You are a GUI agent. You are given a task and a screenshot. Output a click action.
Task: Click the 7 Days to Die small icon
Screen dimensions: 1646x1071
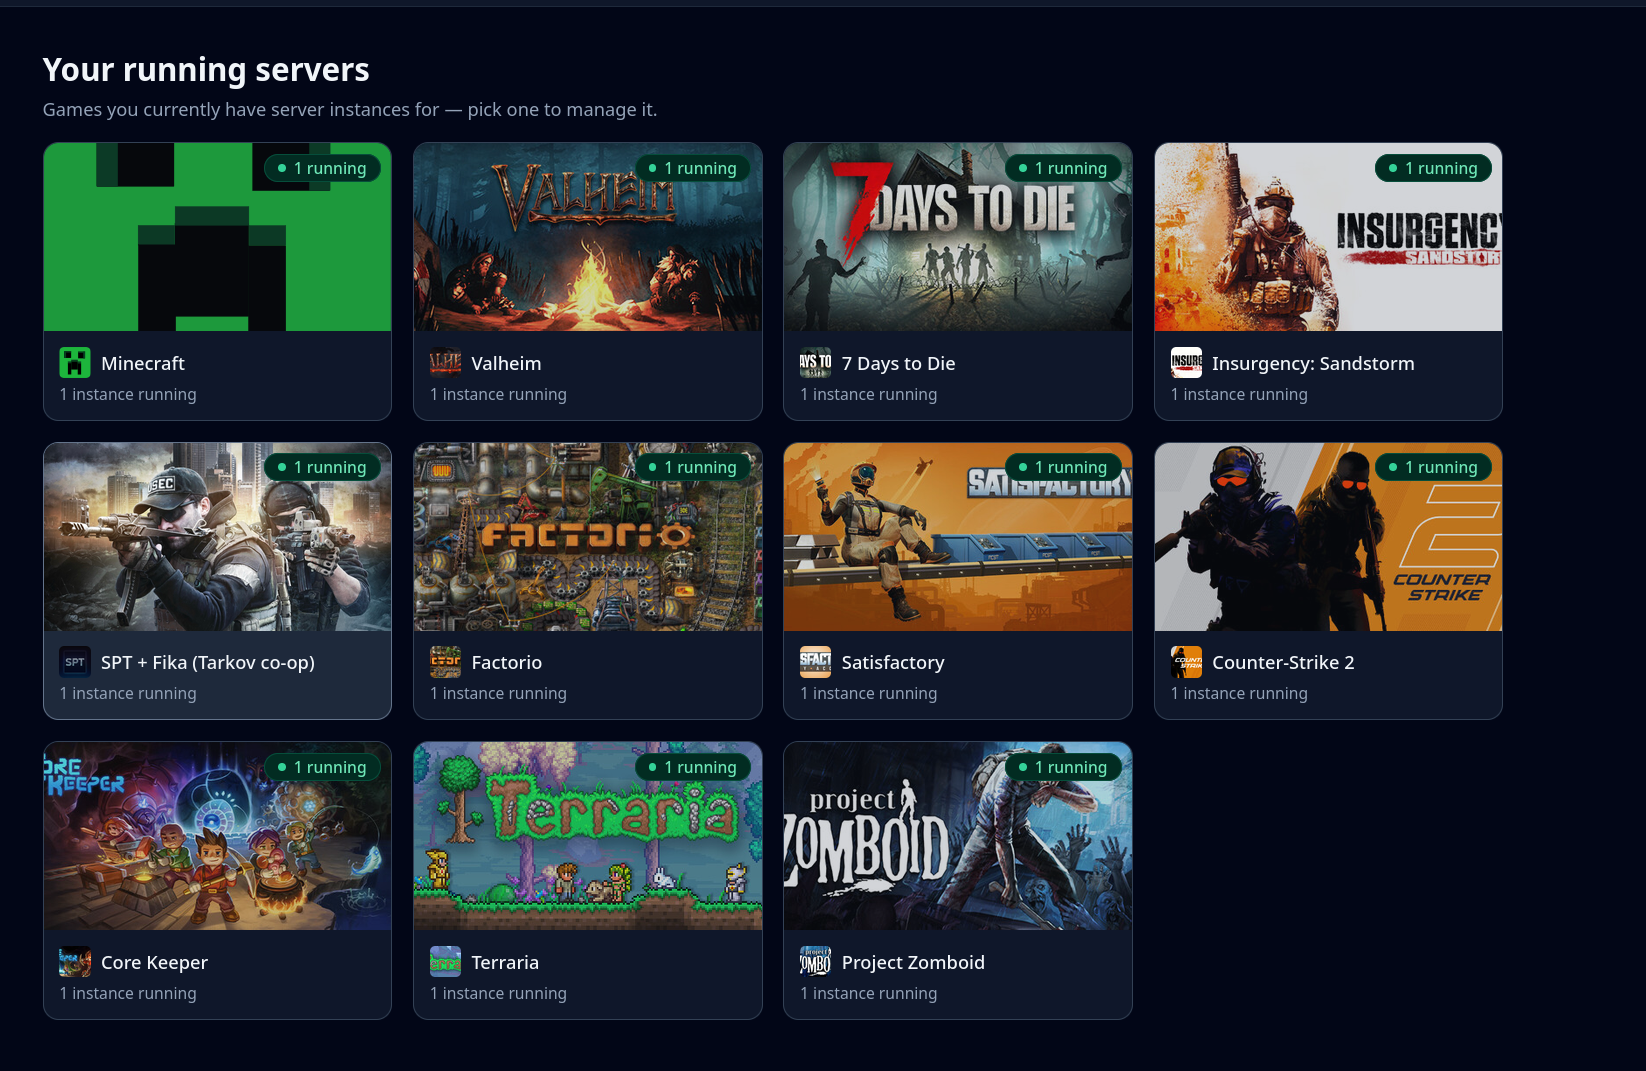815,362
